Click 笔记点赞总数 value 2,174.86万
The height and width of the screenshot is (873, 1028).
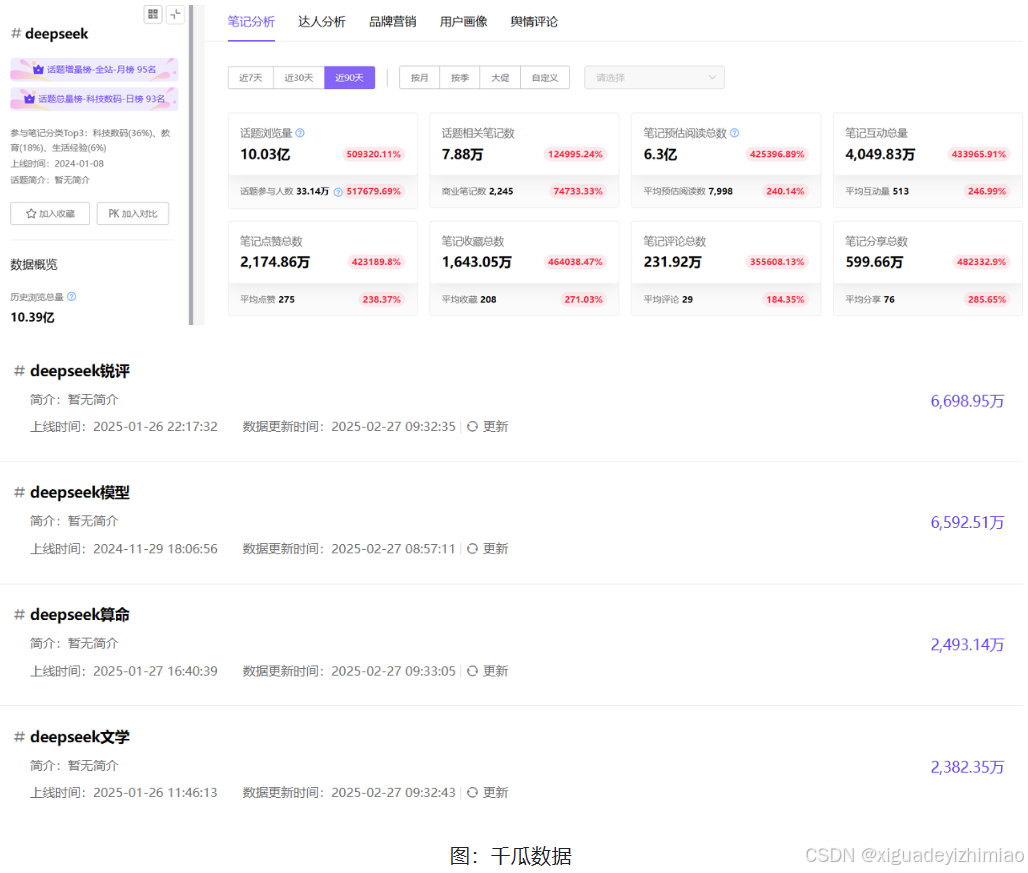(x=275, y=262)
